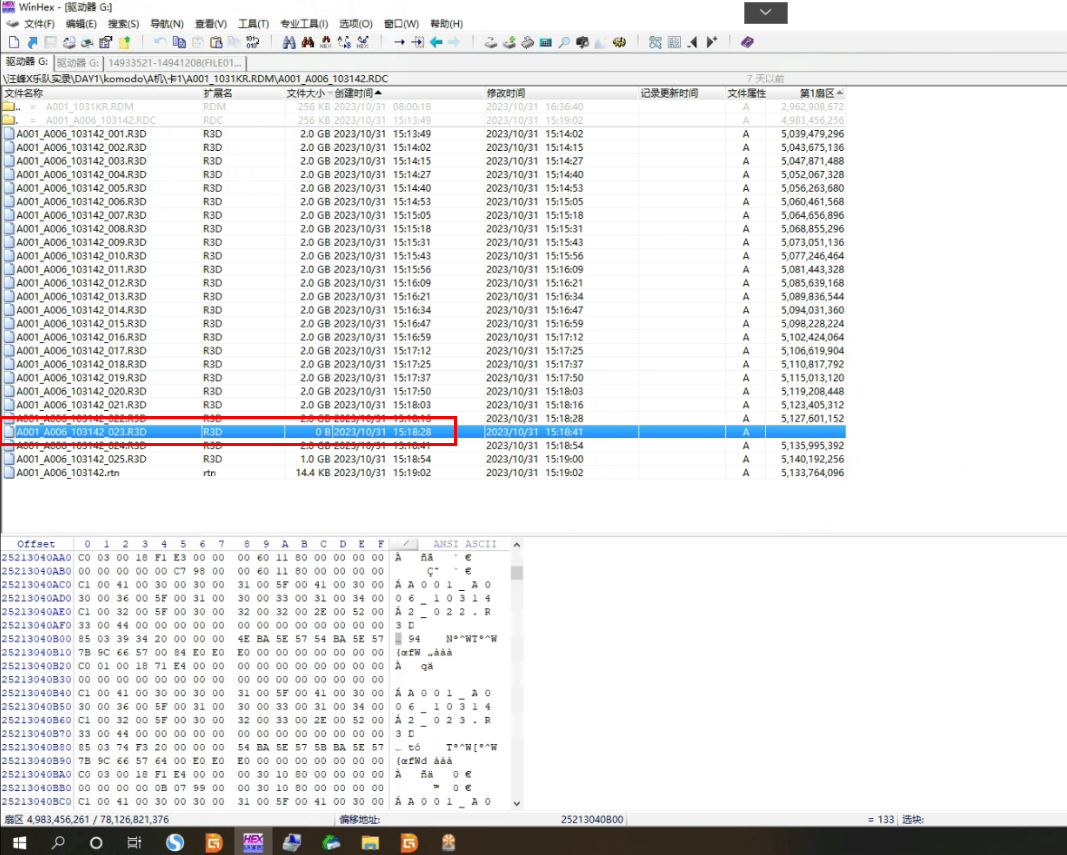Click the hex pane vertical scrollbar thumb

pos(516,572)
